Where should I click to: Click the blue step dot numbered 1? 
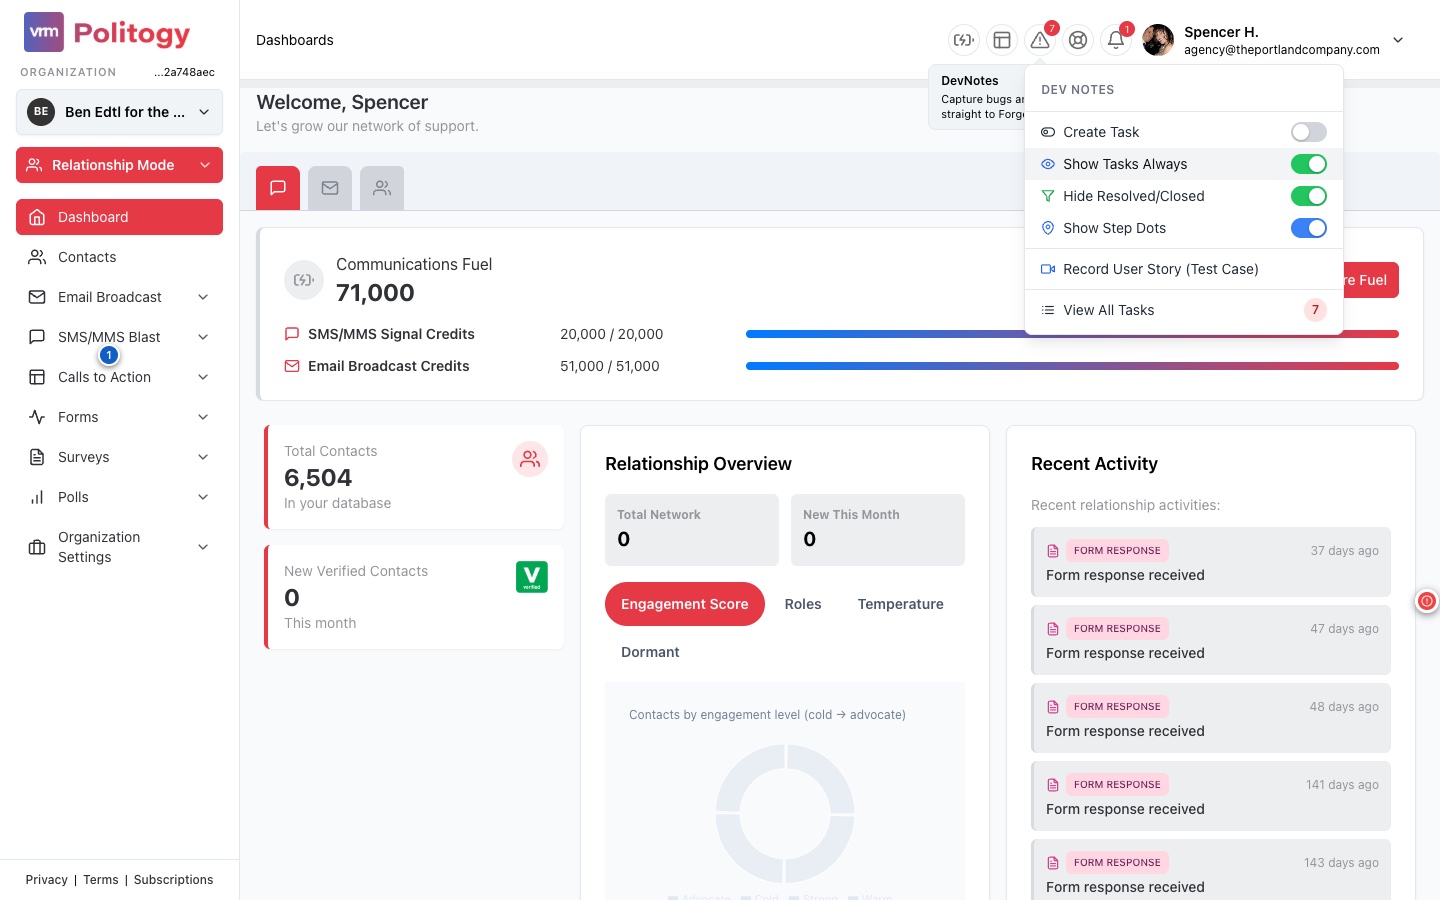point(109,355)
